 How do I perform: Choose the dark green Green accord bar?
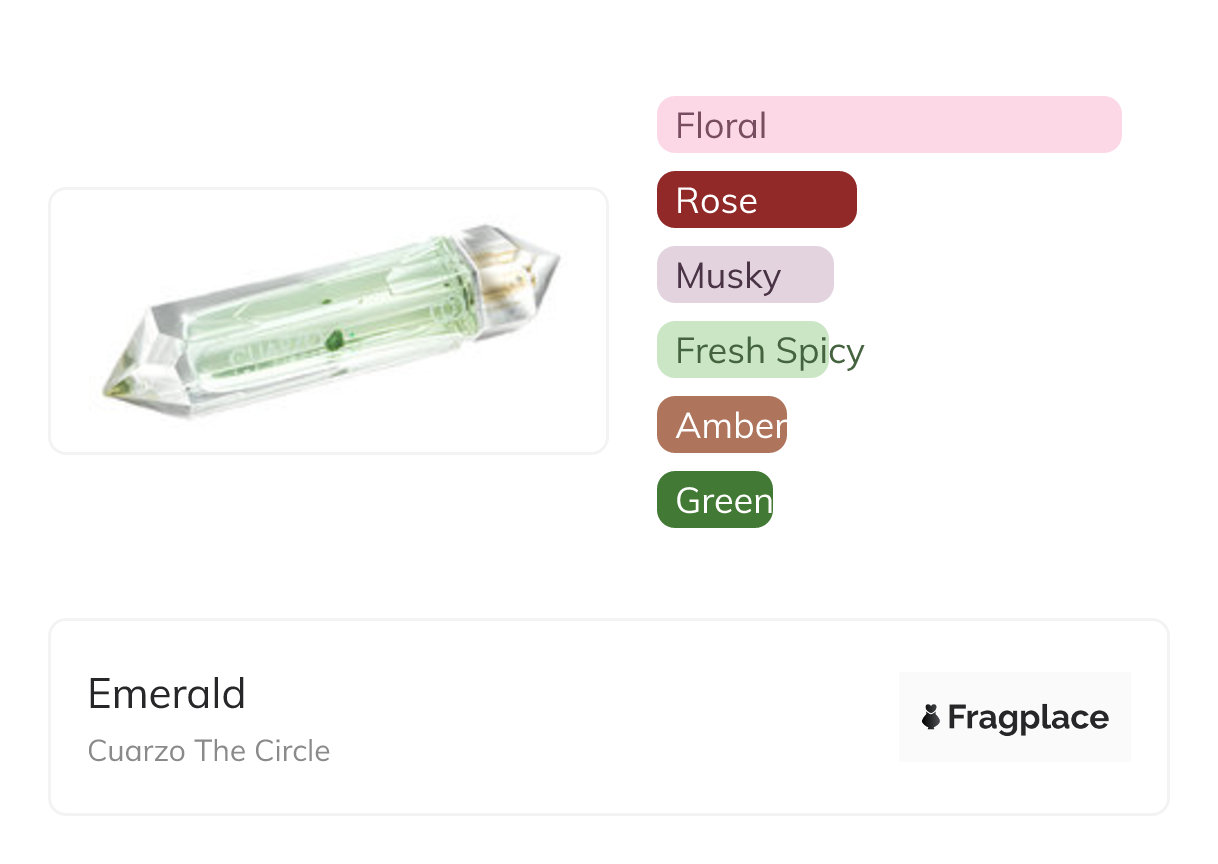pyautogui.click(x=715, y=500)
